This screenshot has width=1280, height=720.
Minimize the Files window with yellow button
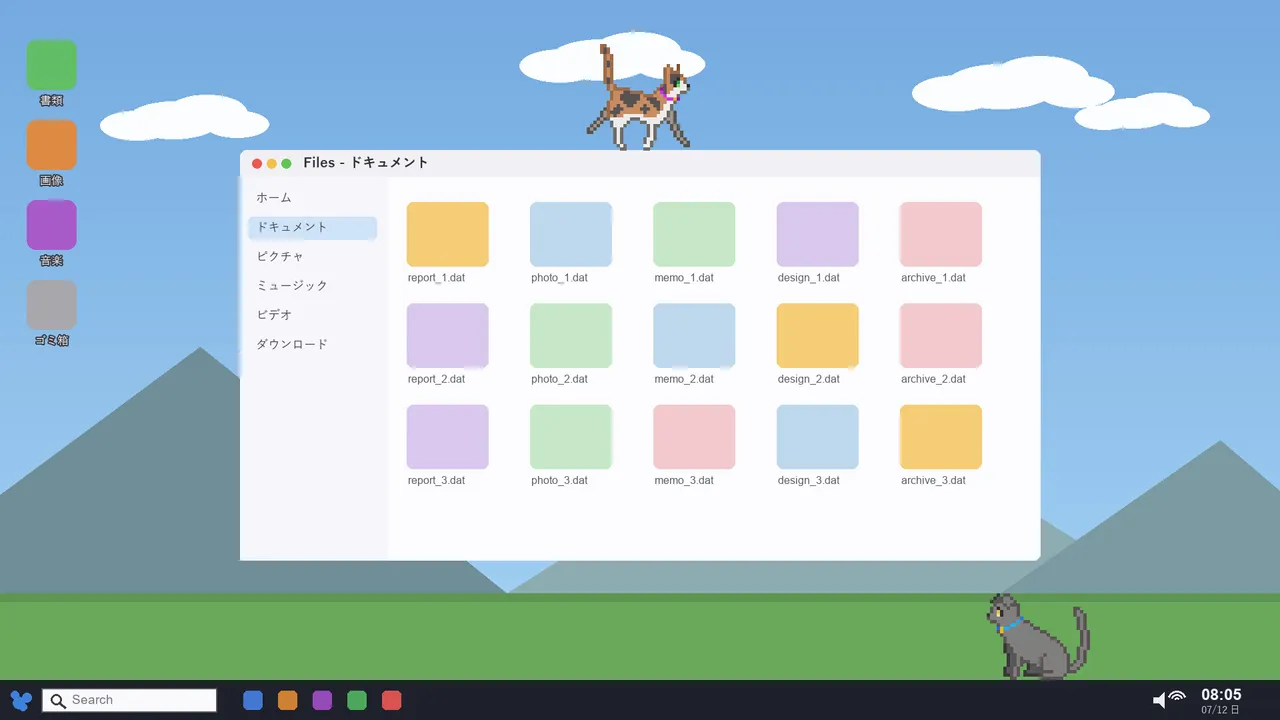coord(272,164)
